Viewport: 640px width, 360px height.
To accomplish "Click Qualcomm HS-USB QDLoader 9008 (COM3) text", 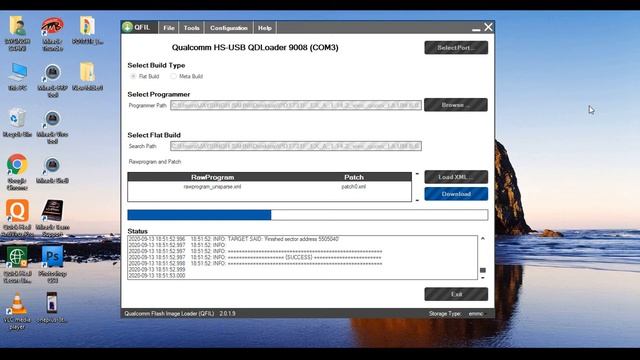I will point(255,47).
